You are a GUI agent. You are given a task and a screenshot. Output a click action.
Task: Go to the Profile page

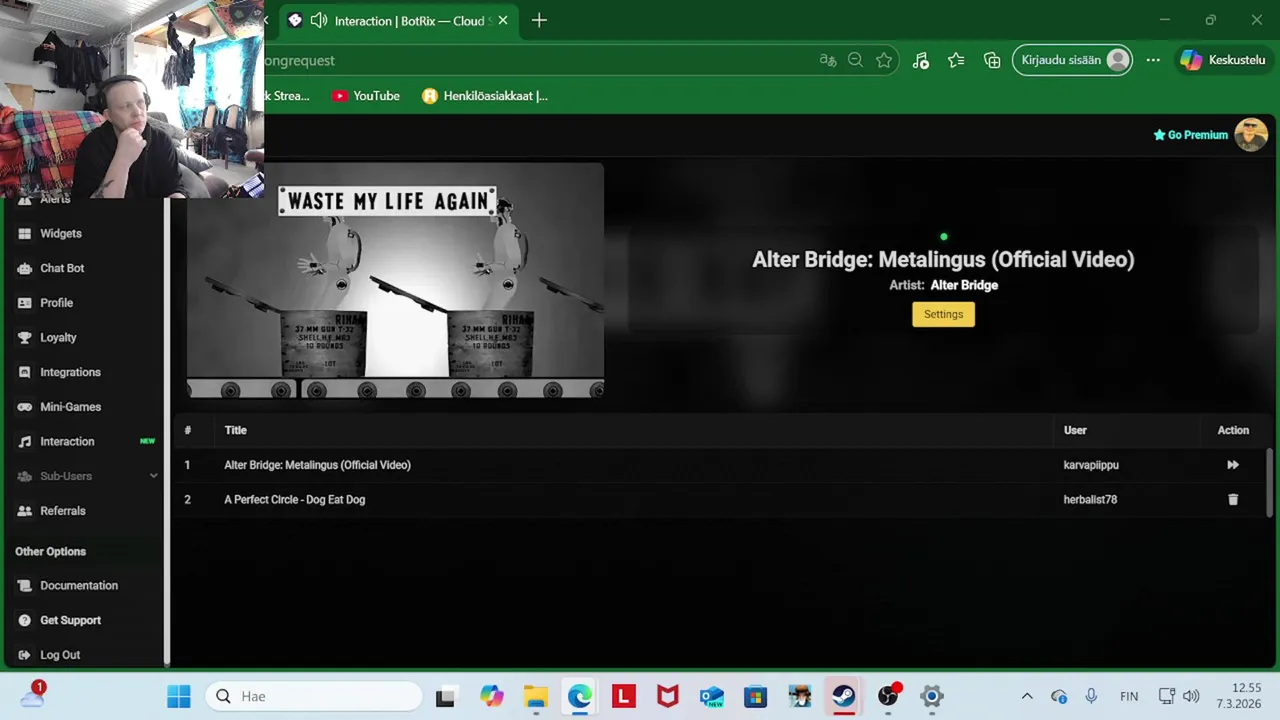pyautogui.click(x=56, y=303)
